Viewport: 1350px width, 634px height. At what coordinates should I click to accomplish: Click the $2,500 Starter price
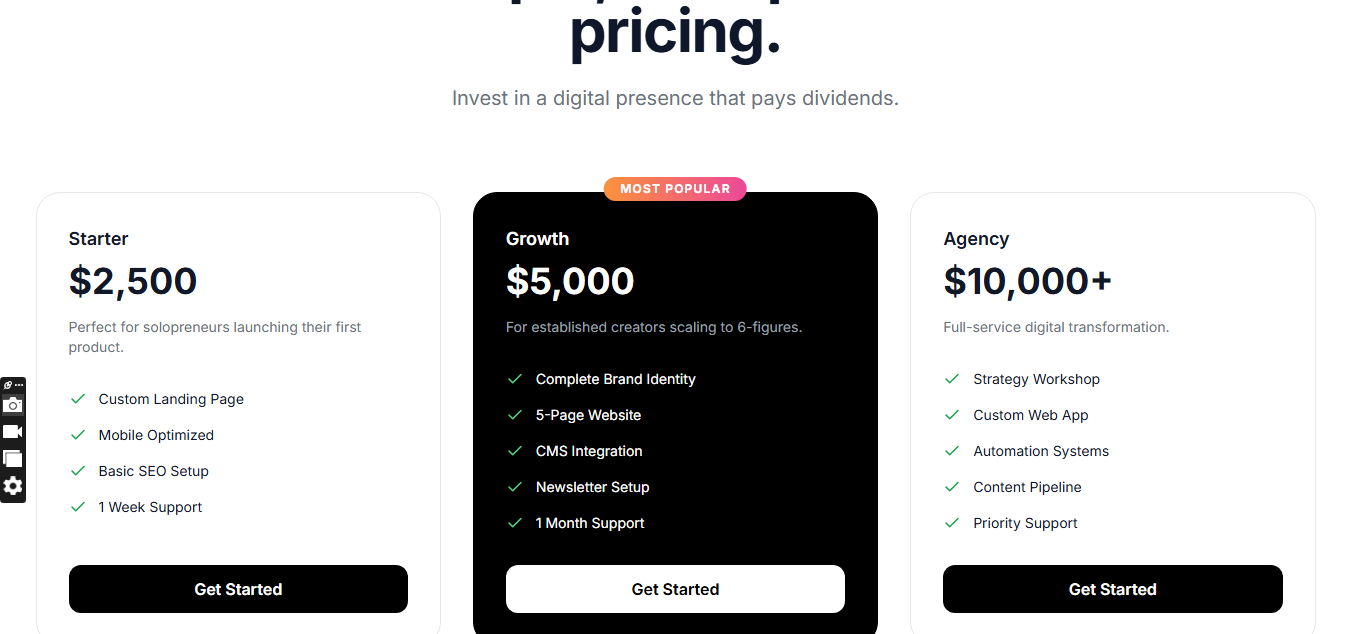click(133, 281)
